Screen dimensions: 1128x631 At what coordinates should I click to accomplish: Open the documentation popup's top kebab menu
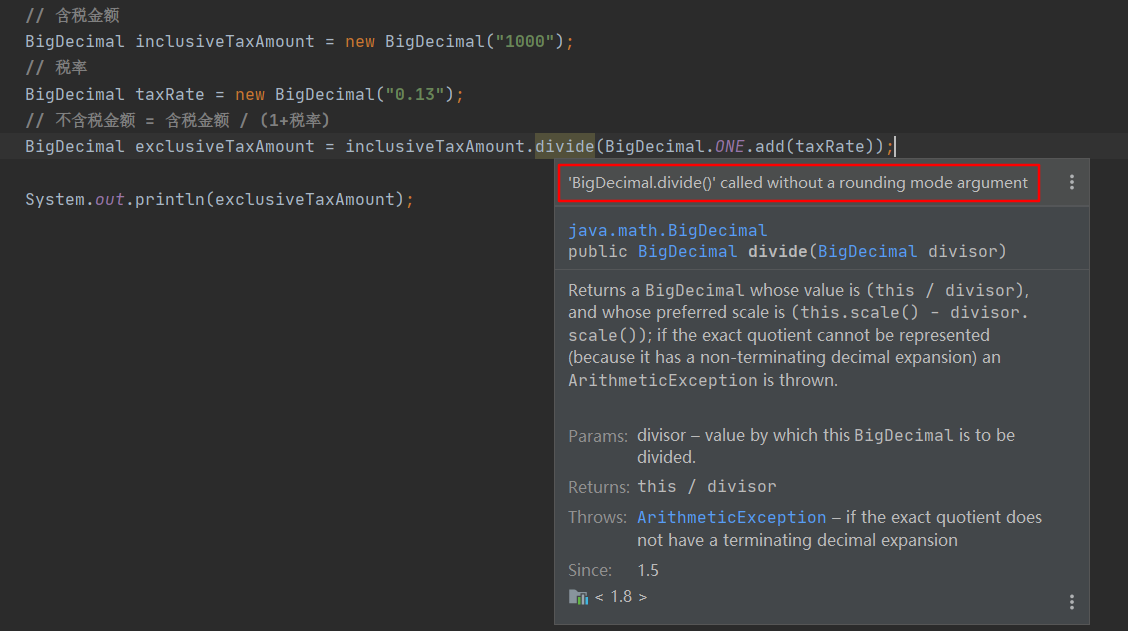(1071, 182)
